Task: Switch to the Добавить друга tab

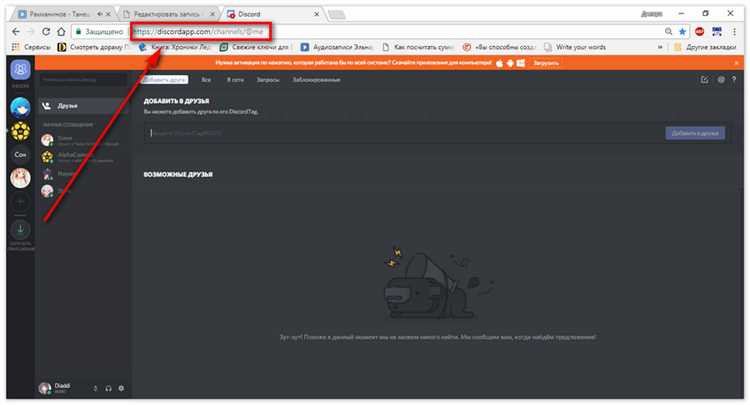Action: 165,80
